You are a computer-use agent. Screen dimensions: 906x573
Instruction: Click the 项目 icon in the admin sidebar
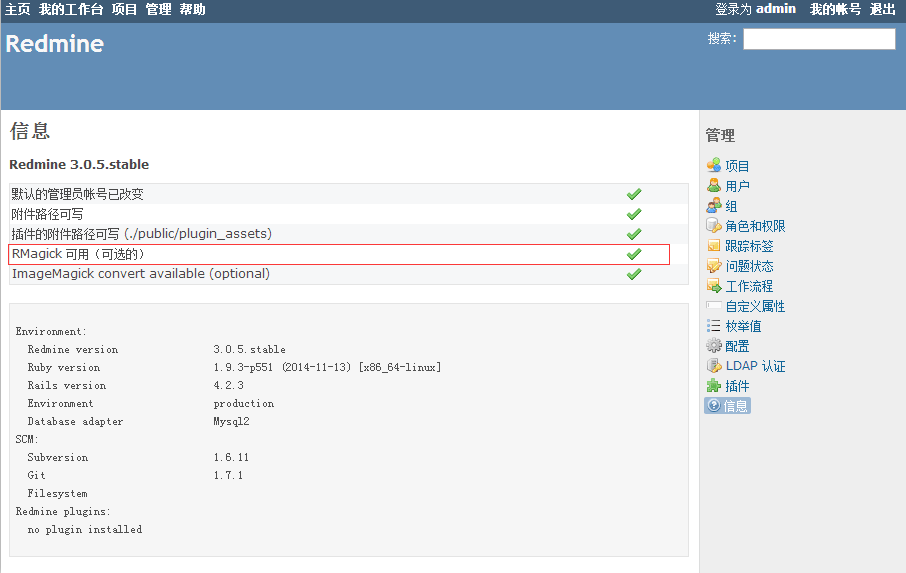(x=714, y=165)
